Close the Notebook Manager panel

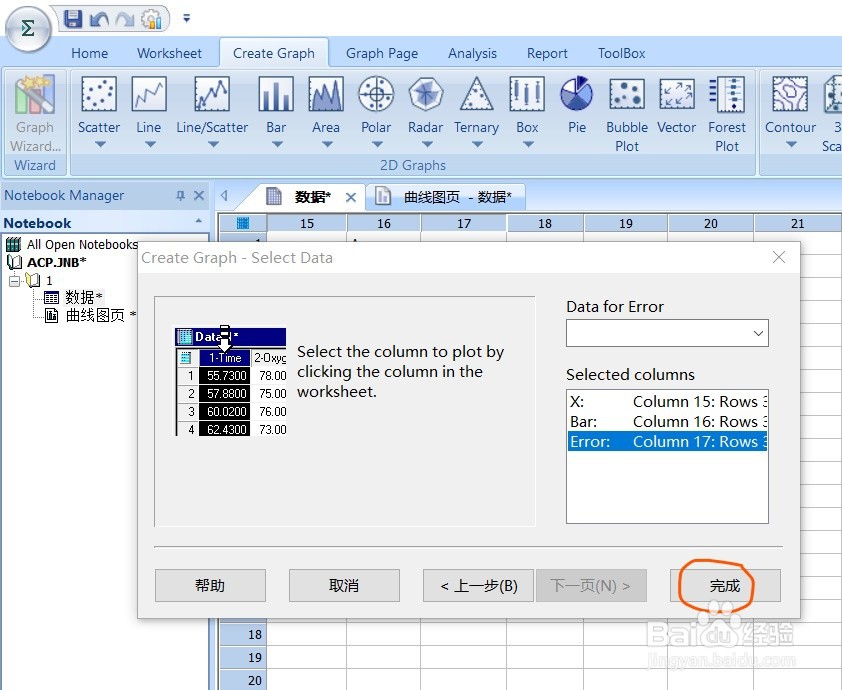[199, 195]
